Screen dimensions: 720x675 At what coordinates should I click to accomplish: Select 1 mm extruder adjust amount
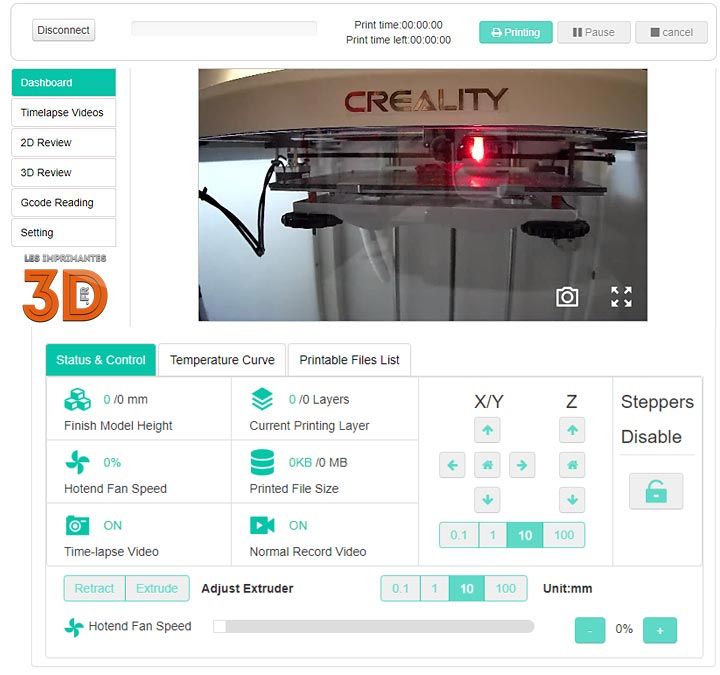434,588
